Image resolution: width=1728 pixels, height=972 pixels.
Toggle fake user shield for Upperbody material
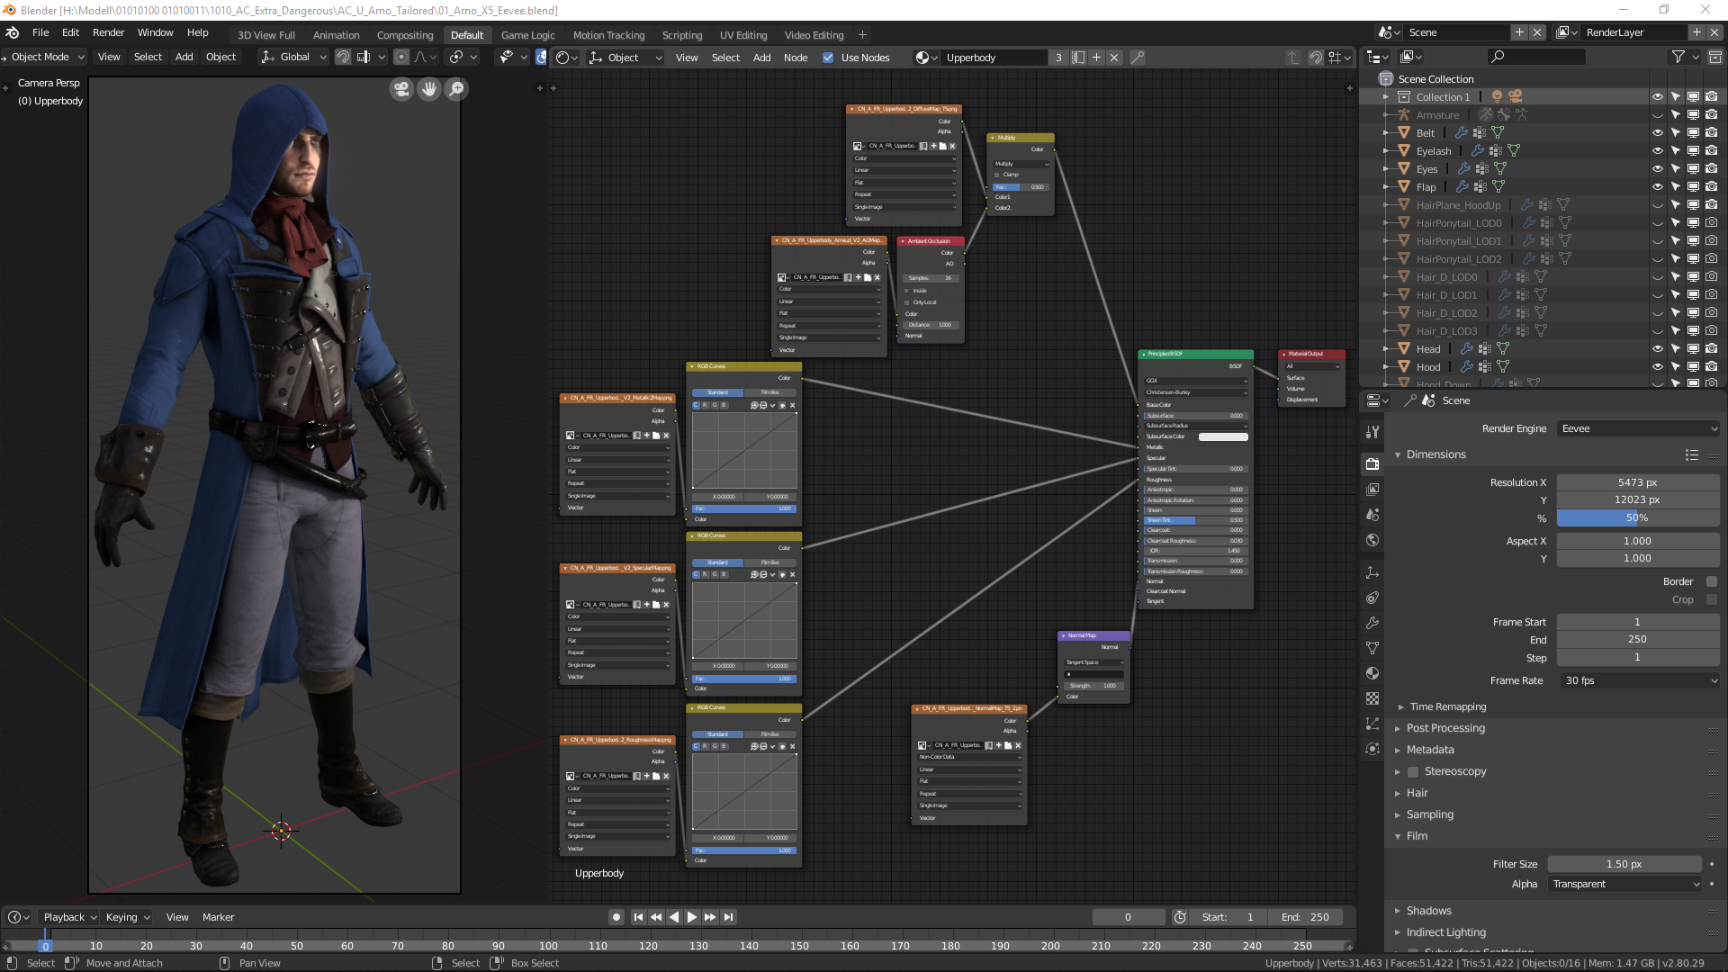pyautogui.click(x=1078, y=58)
